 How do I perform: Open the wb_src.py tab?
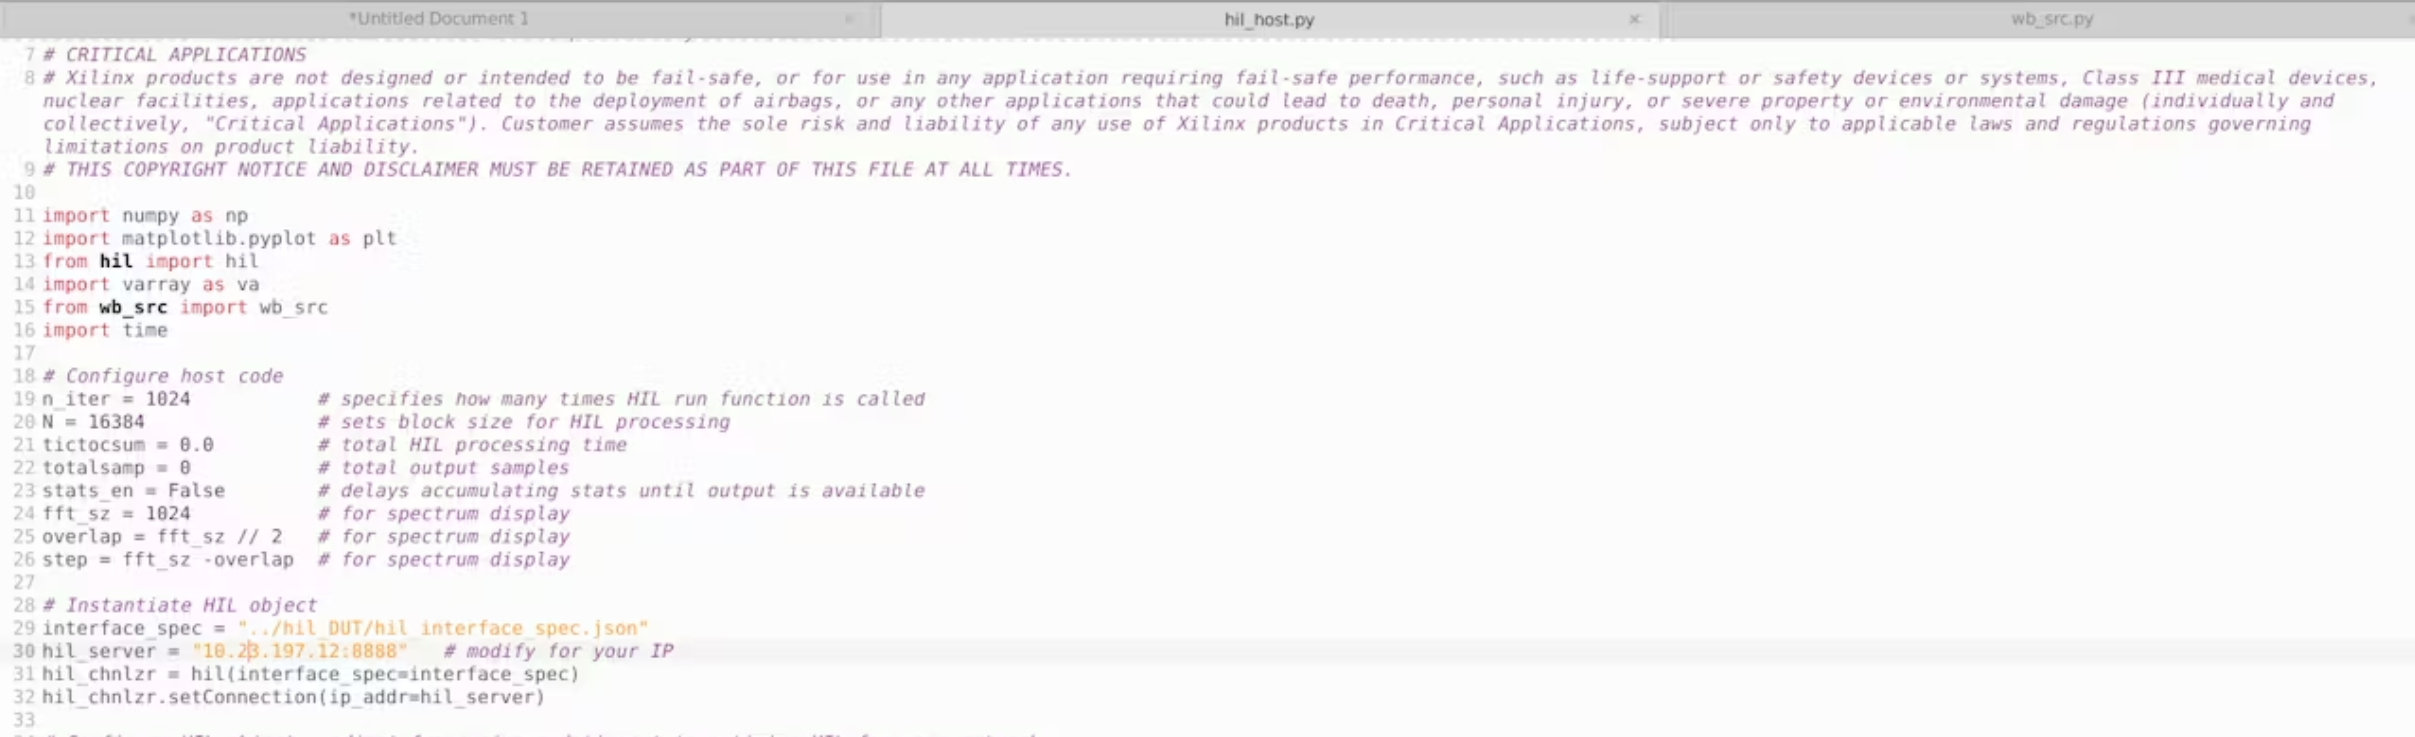[x=2051, y=19]
